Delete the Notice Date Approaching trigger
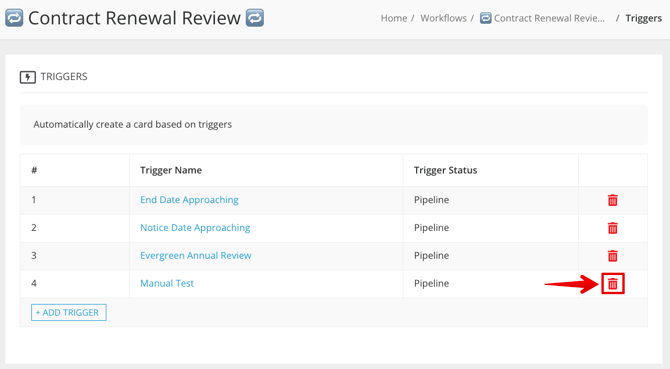Image resolution: width=670 pixels, height=369 pixels. (612, 228)
